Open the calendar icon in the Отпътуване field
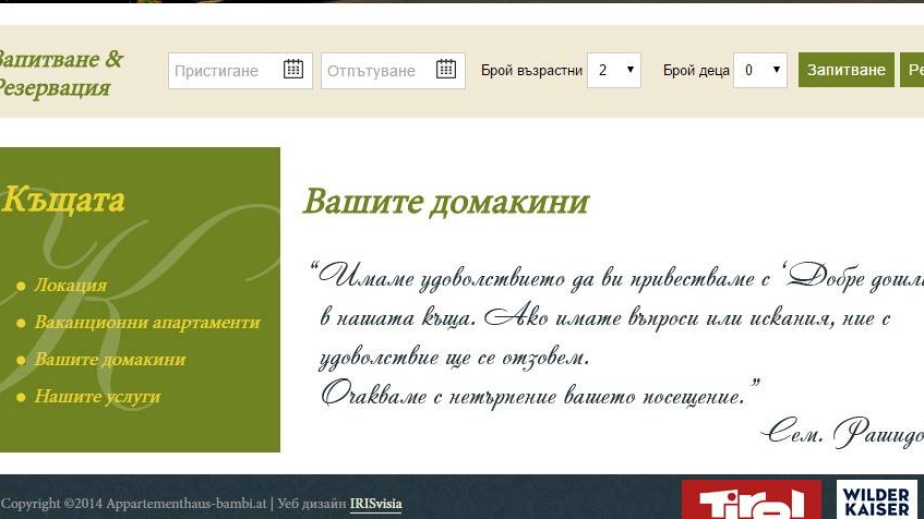Image resolution: width=924 pixels, height=519 pixels. click(x=446, y=69)
